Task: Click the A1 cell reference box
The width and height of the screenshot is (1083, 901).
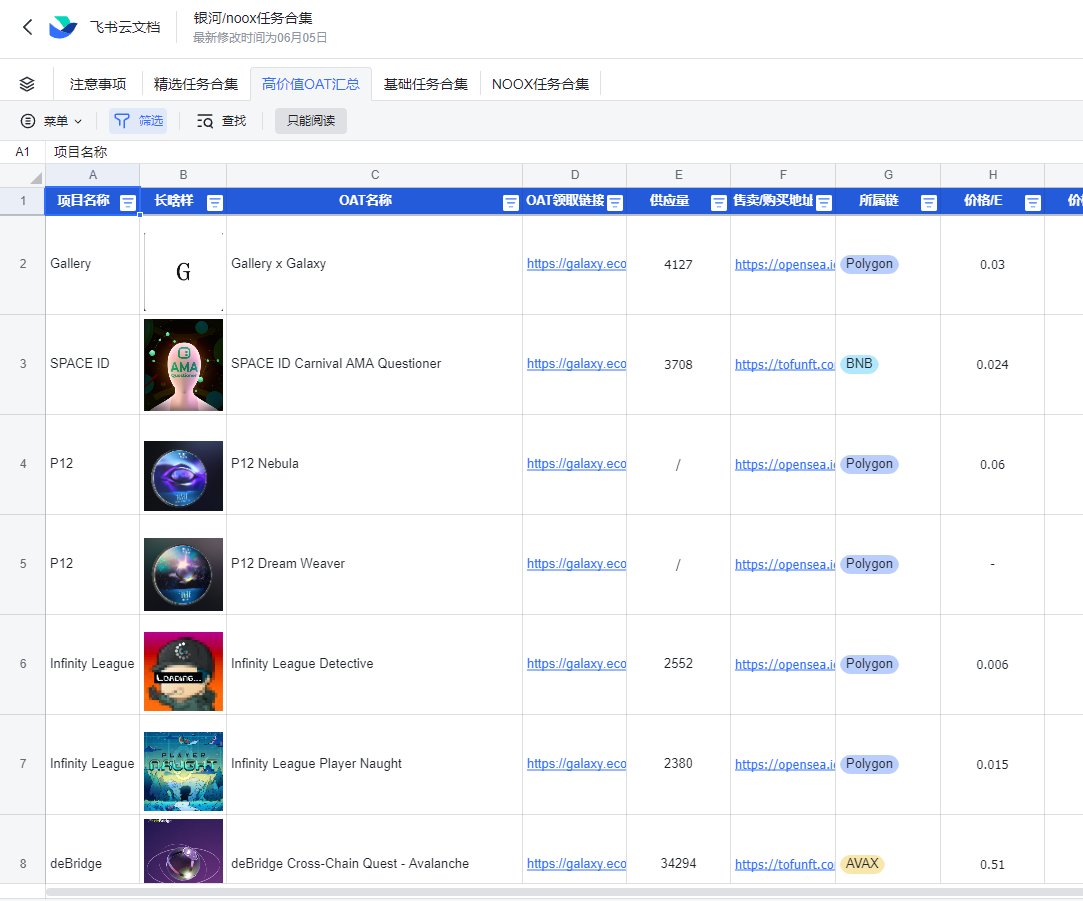Action: (23, 152)
